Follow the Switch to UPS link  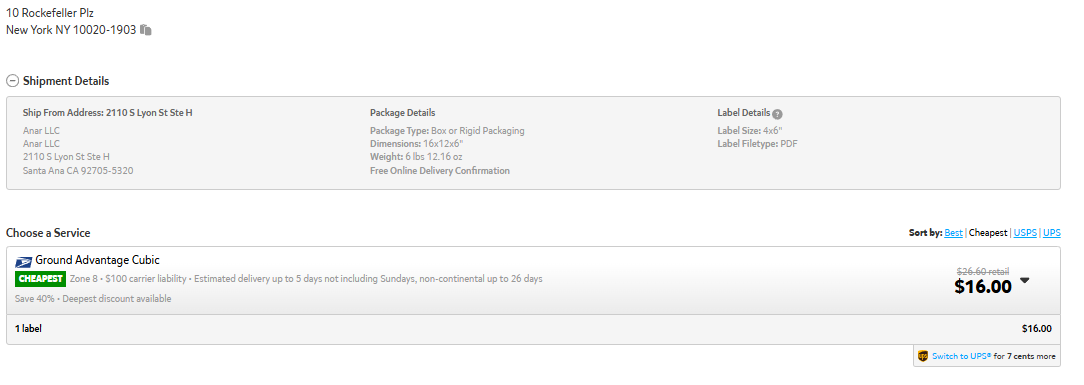click(962, 357)
